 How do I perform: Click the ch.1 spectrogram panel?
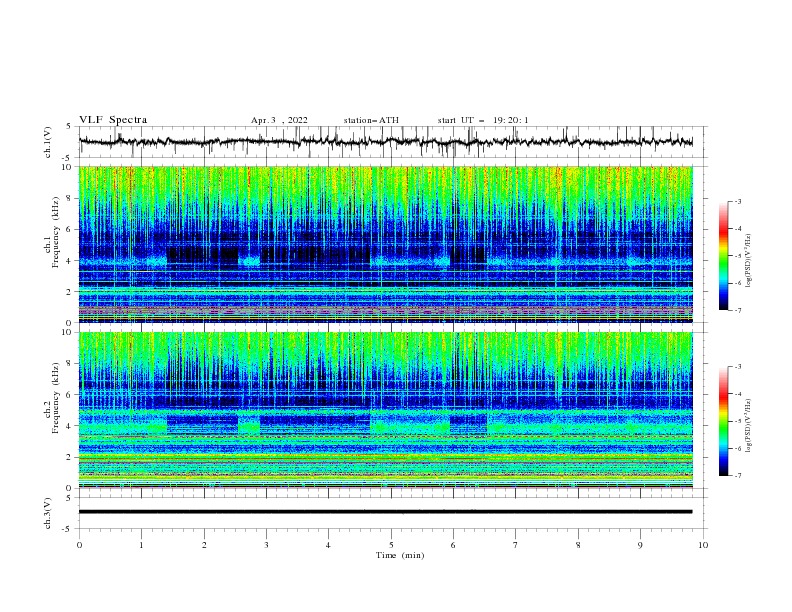tap(385, 244)
